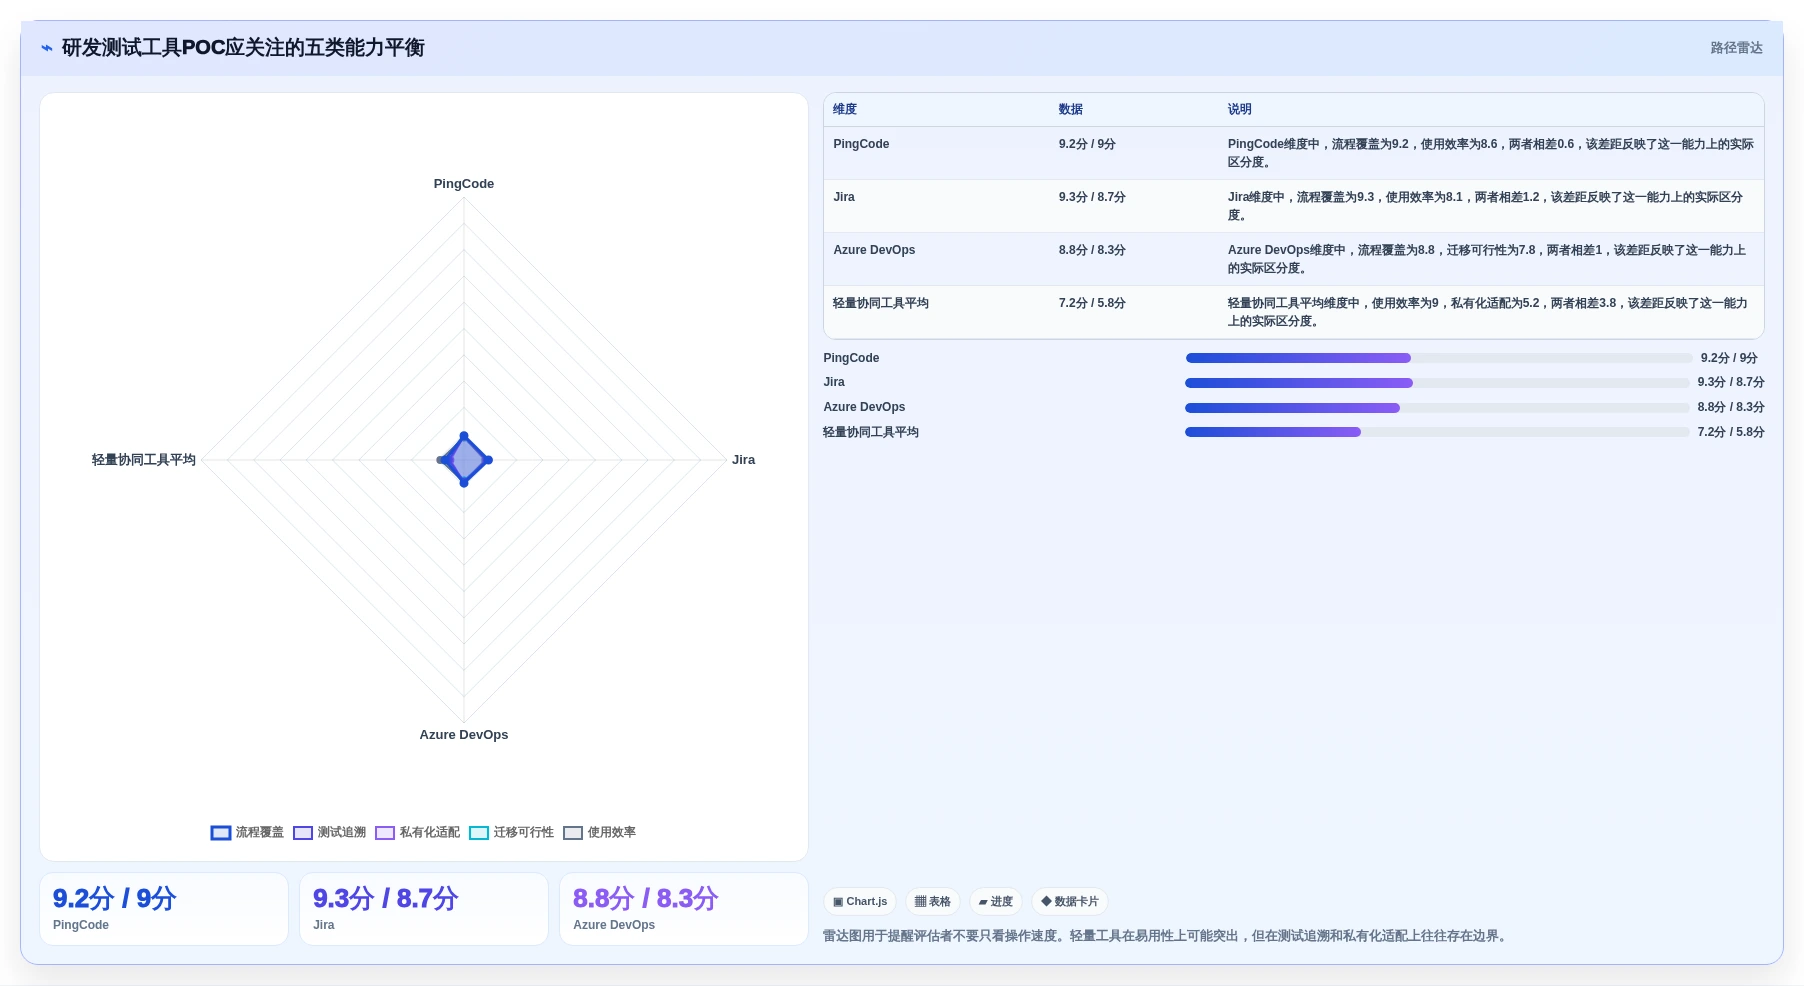The width and height of the screenshot is (1804, 986).
Task: Click the 7.2分 / 5.8分 progress value
Action: point(1731,432)
